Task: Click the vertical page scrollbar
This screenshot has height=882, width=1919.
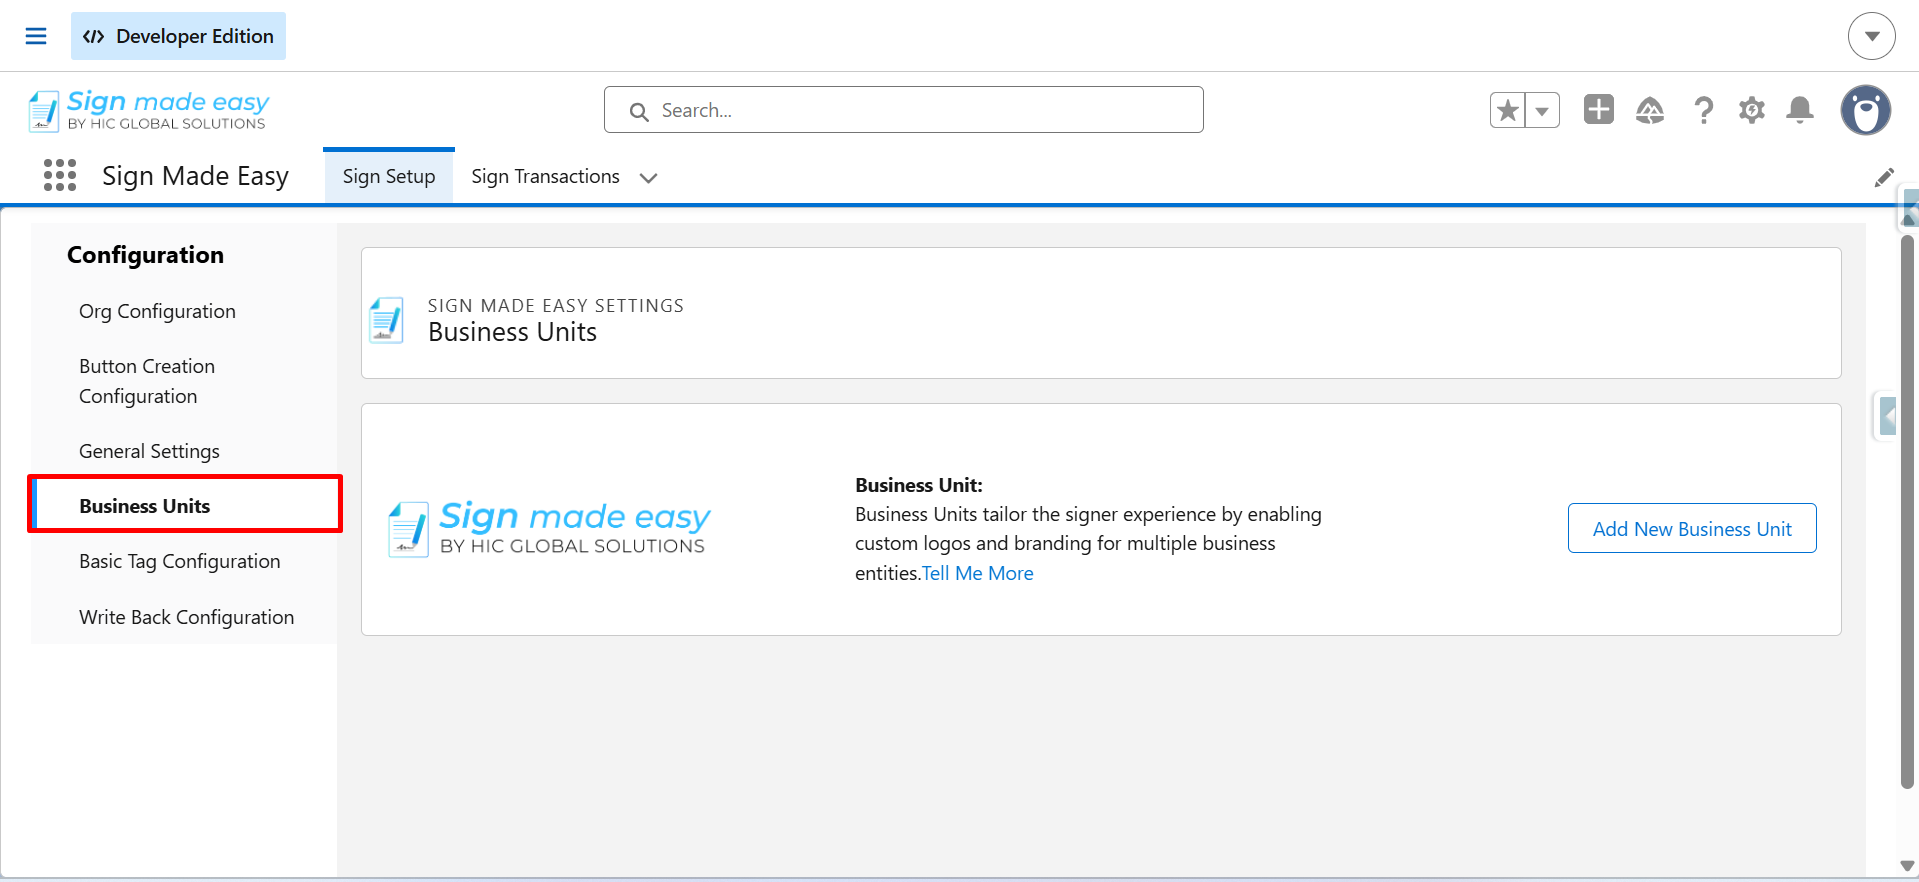Action: pos(1908,511)
